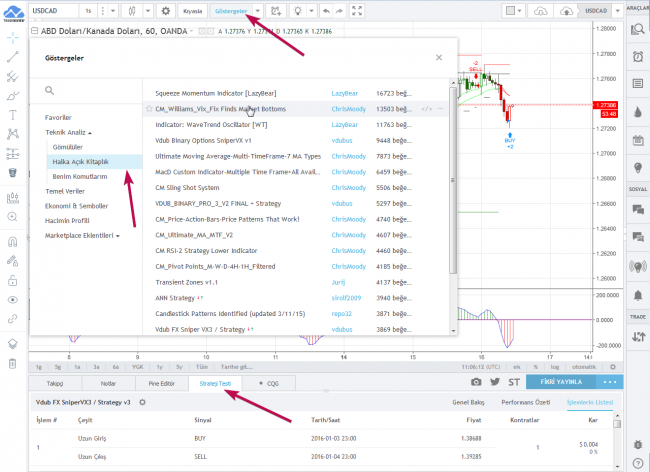This screenshot has height=472, width=650.
Task: Add CM_Williams_Vix_Fix to favorites star
Action: pos(149,109)
